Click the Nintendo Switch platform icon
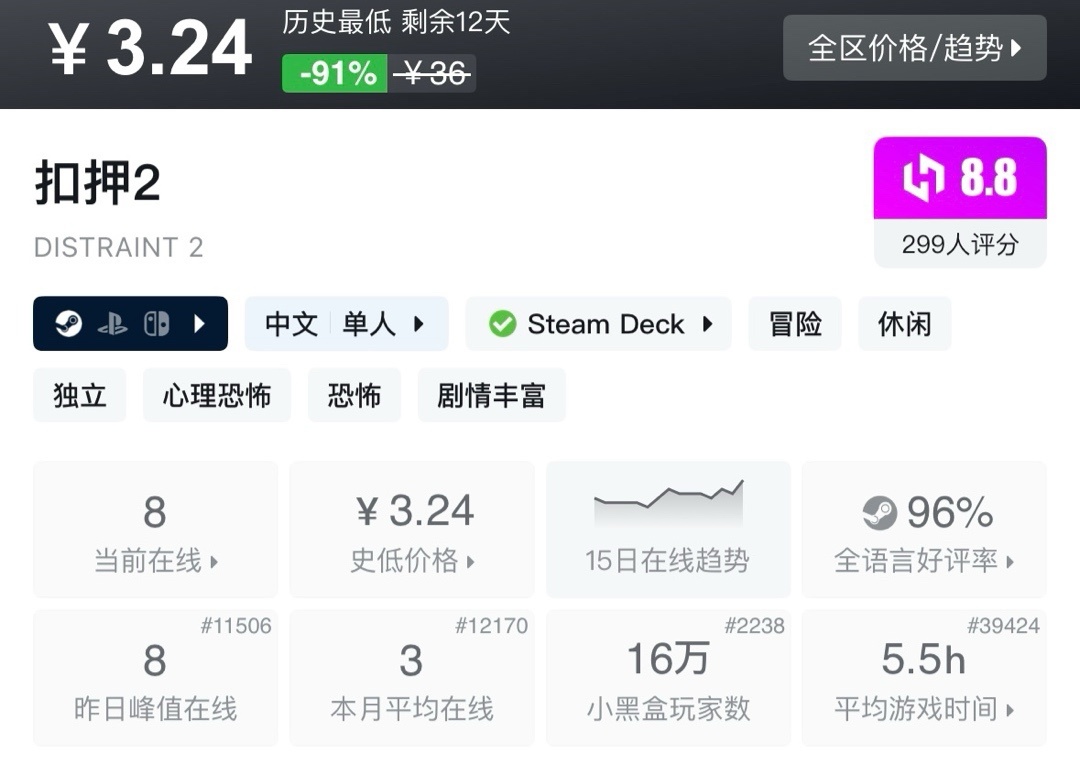1080x764 pixels. (x=156, y=324)
